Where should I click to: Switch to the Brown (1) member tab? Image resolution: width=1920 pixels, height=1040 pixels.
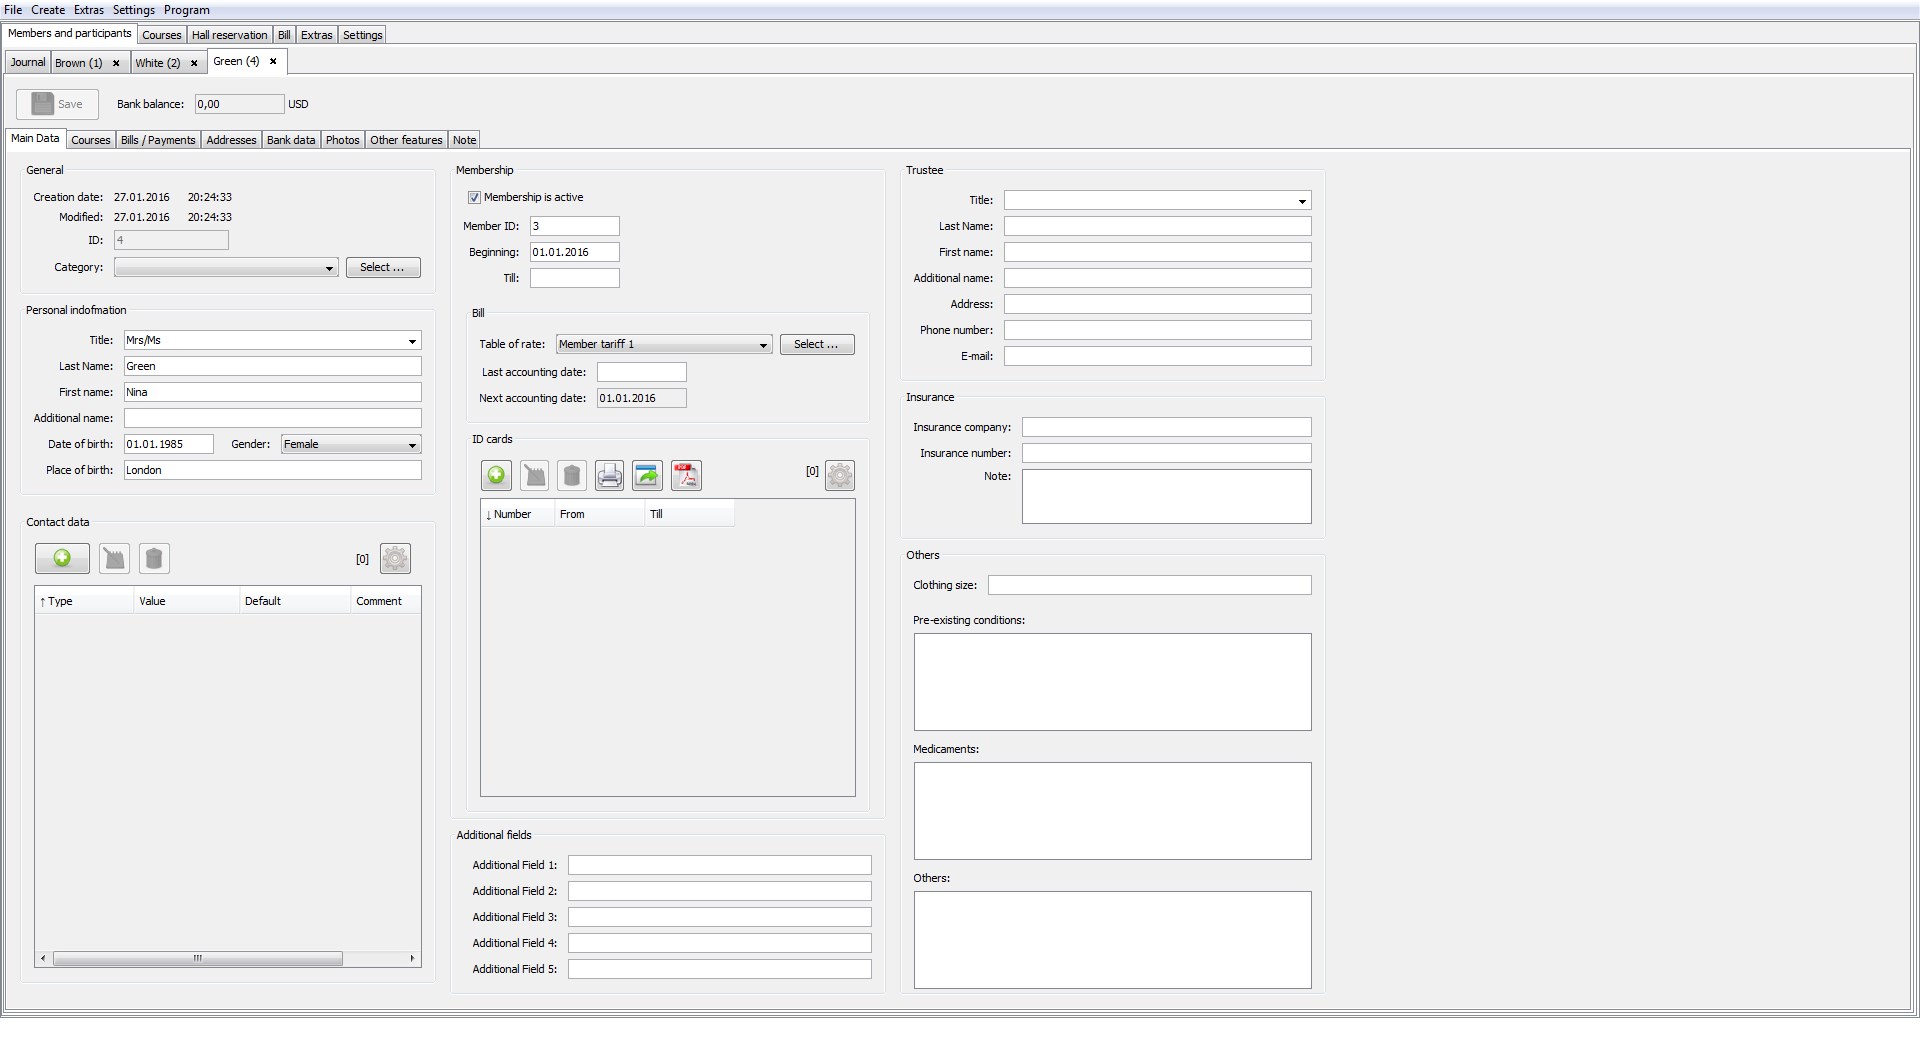[79, 63]
